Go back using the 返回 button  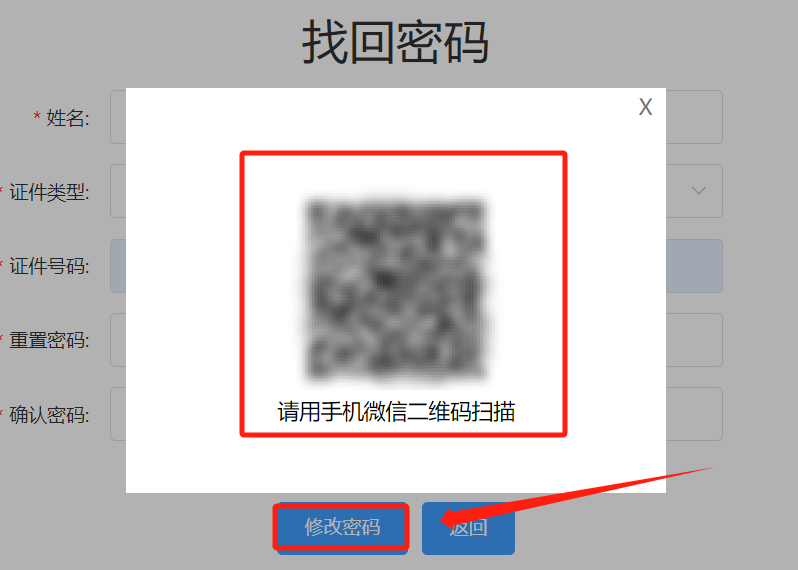pyautogui.click(x=468, y=528)
